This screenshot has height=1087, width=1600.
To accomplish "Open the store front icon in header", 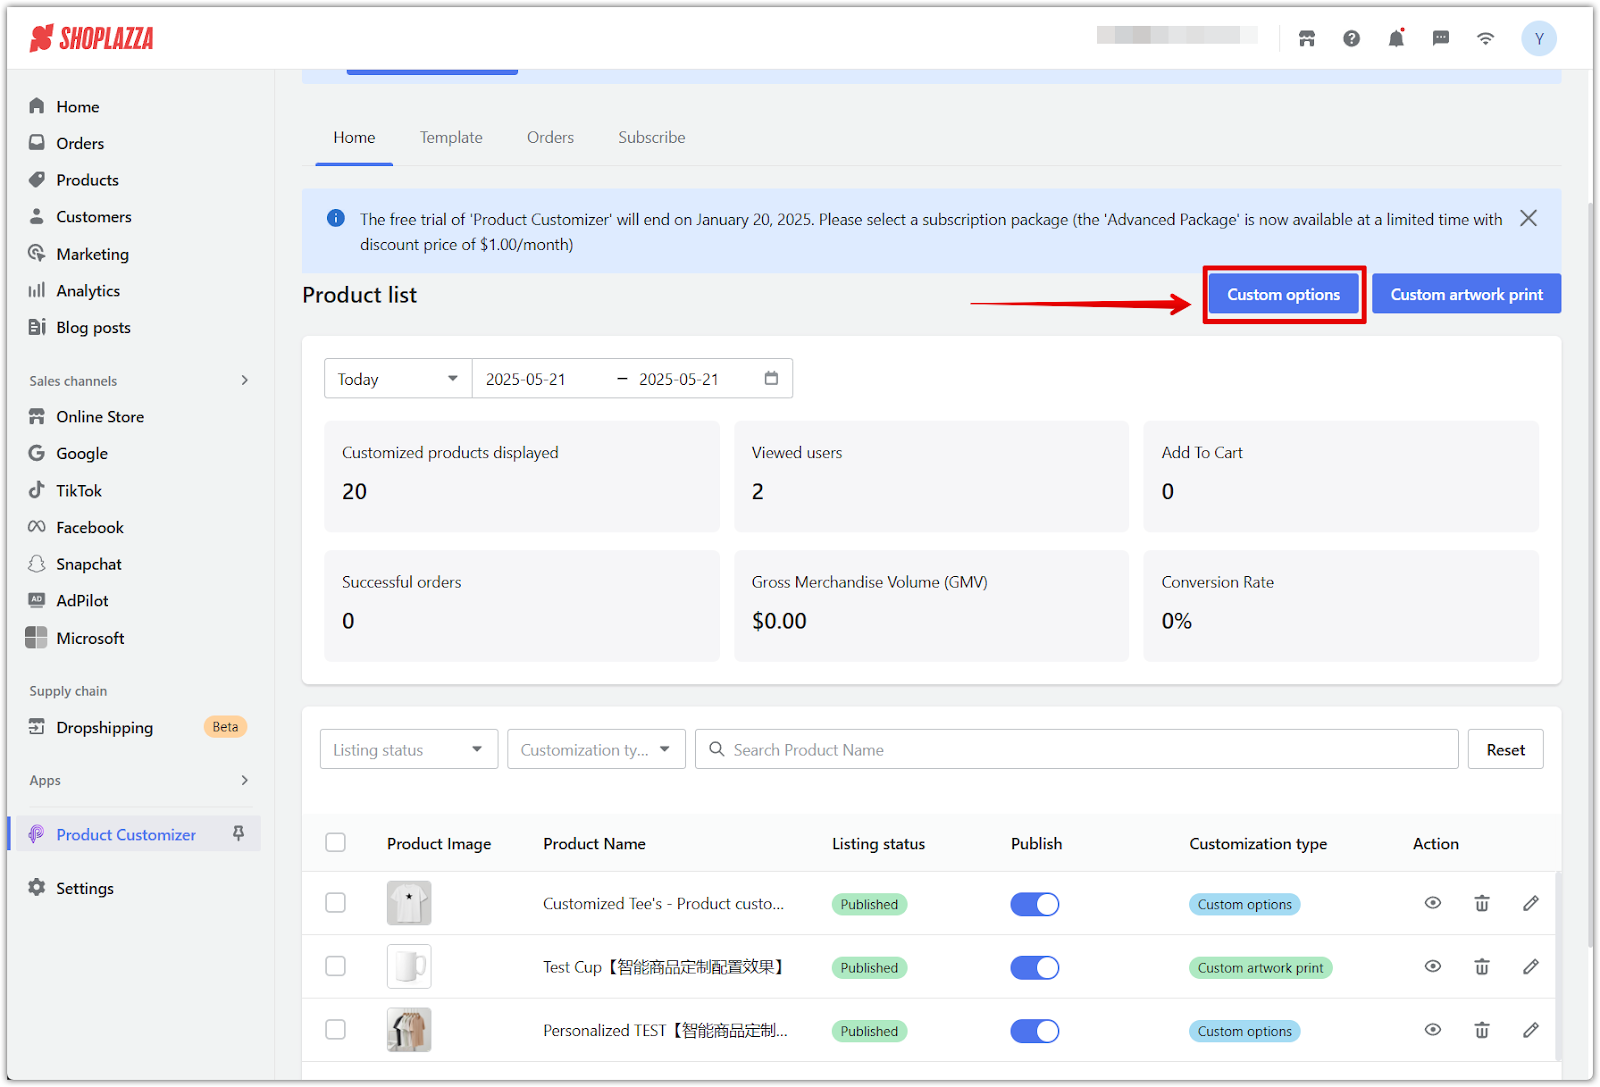I will [x=1307, y=38].
